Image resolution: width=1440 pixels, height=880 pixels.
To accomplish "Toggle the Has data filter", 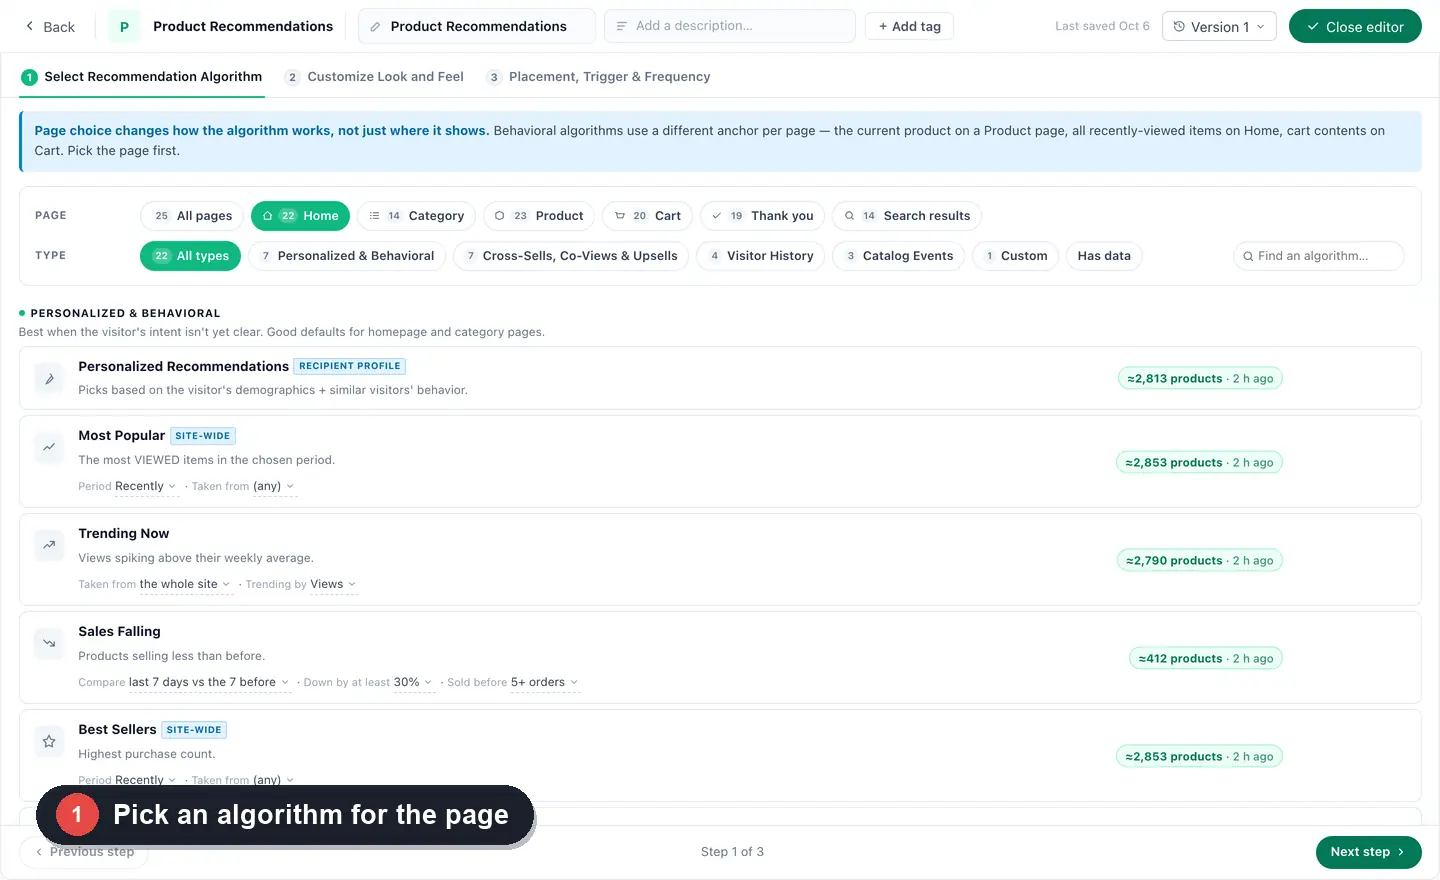I will click(x=1104, y=256).
